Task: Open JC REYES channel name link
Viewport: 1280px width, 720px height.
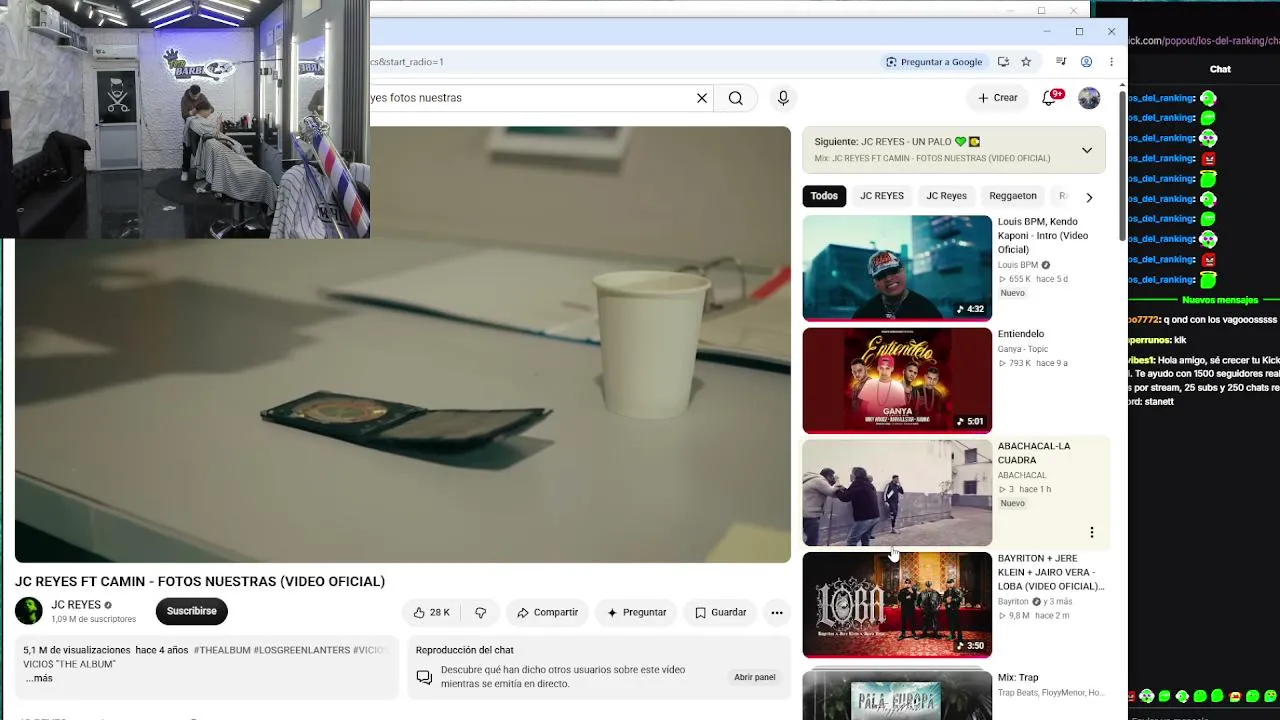Action: [x=76, y=605]
